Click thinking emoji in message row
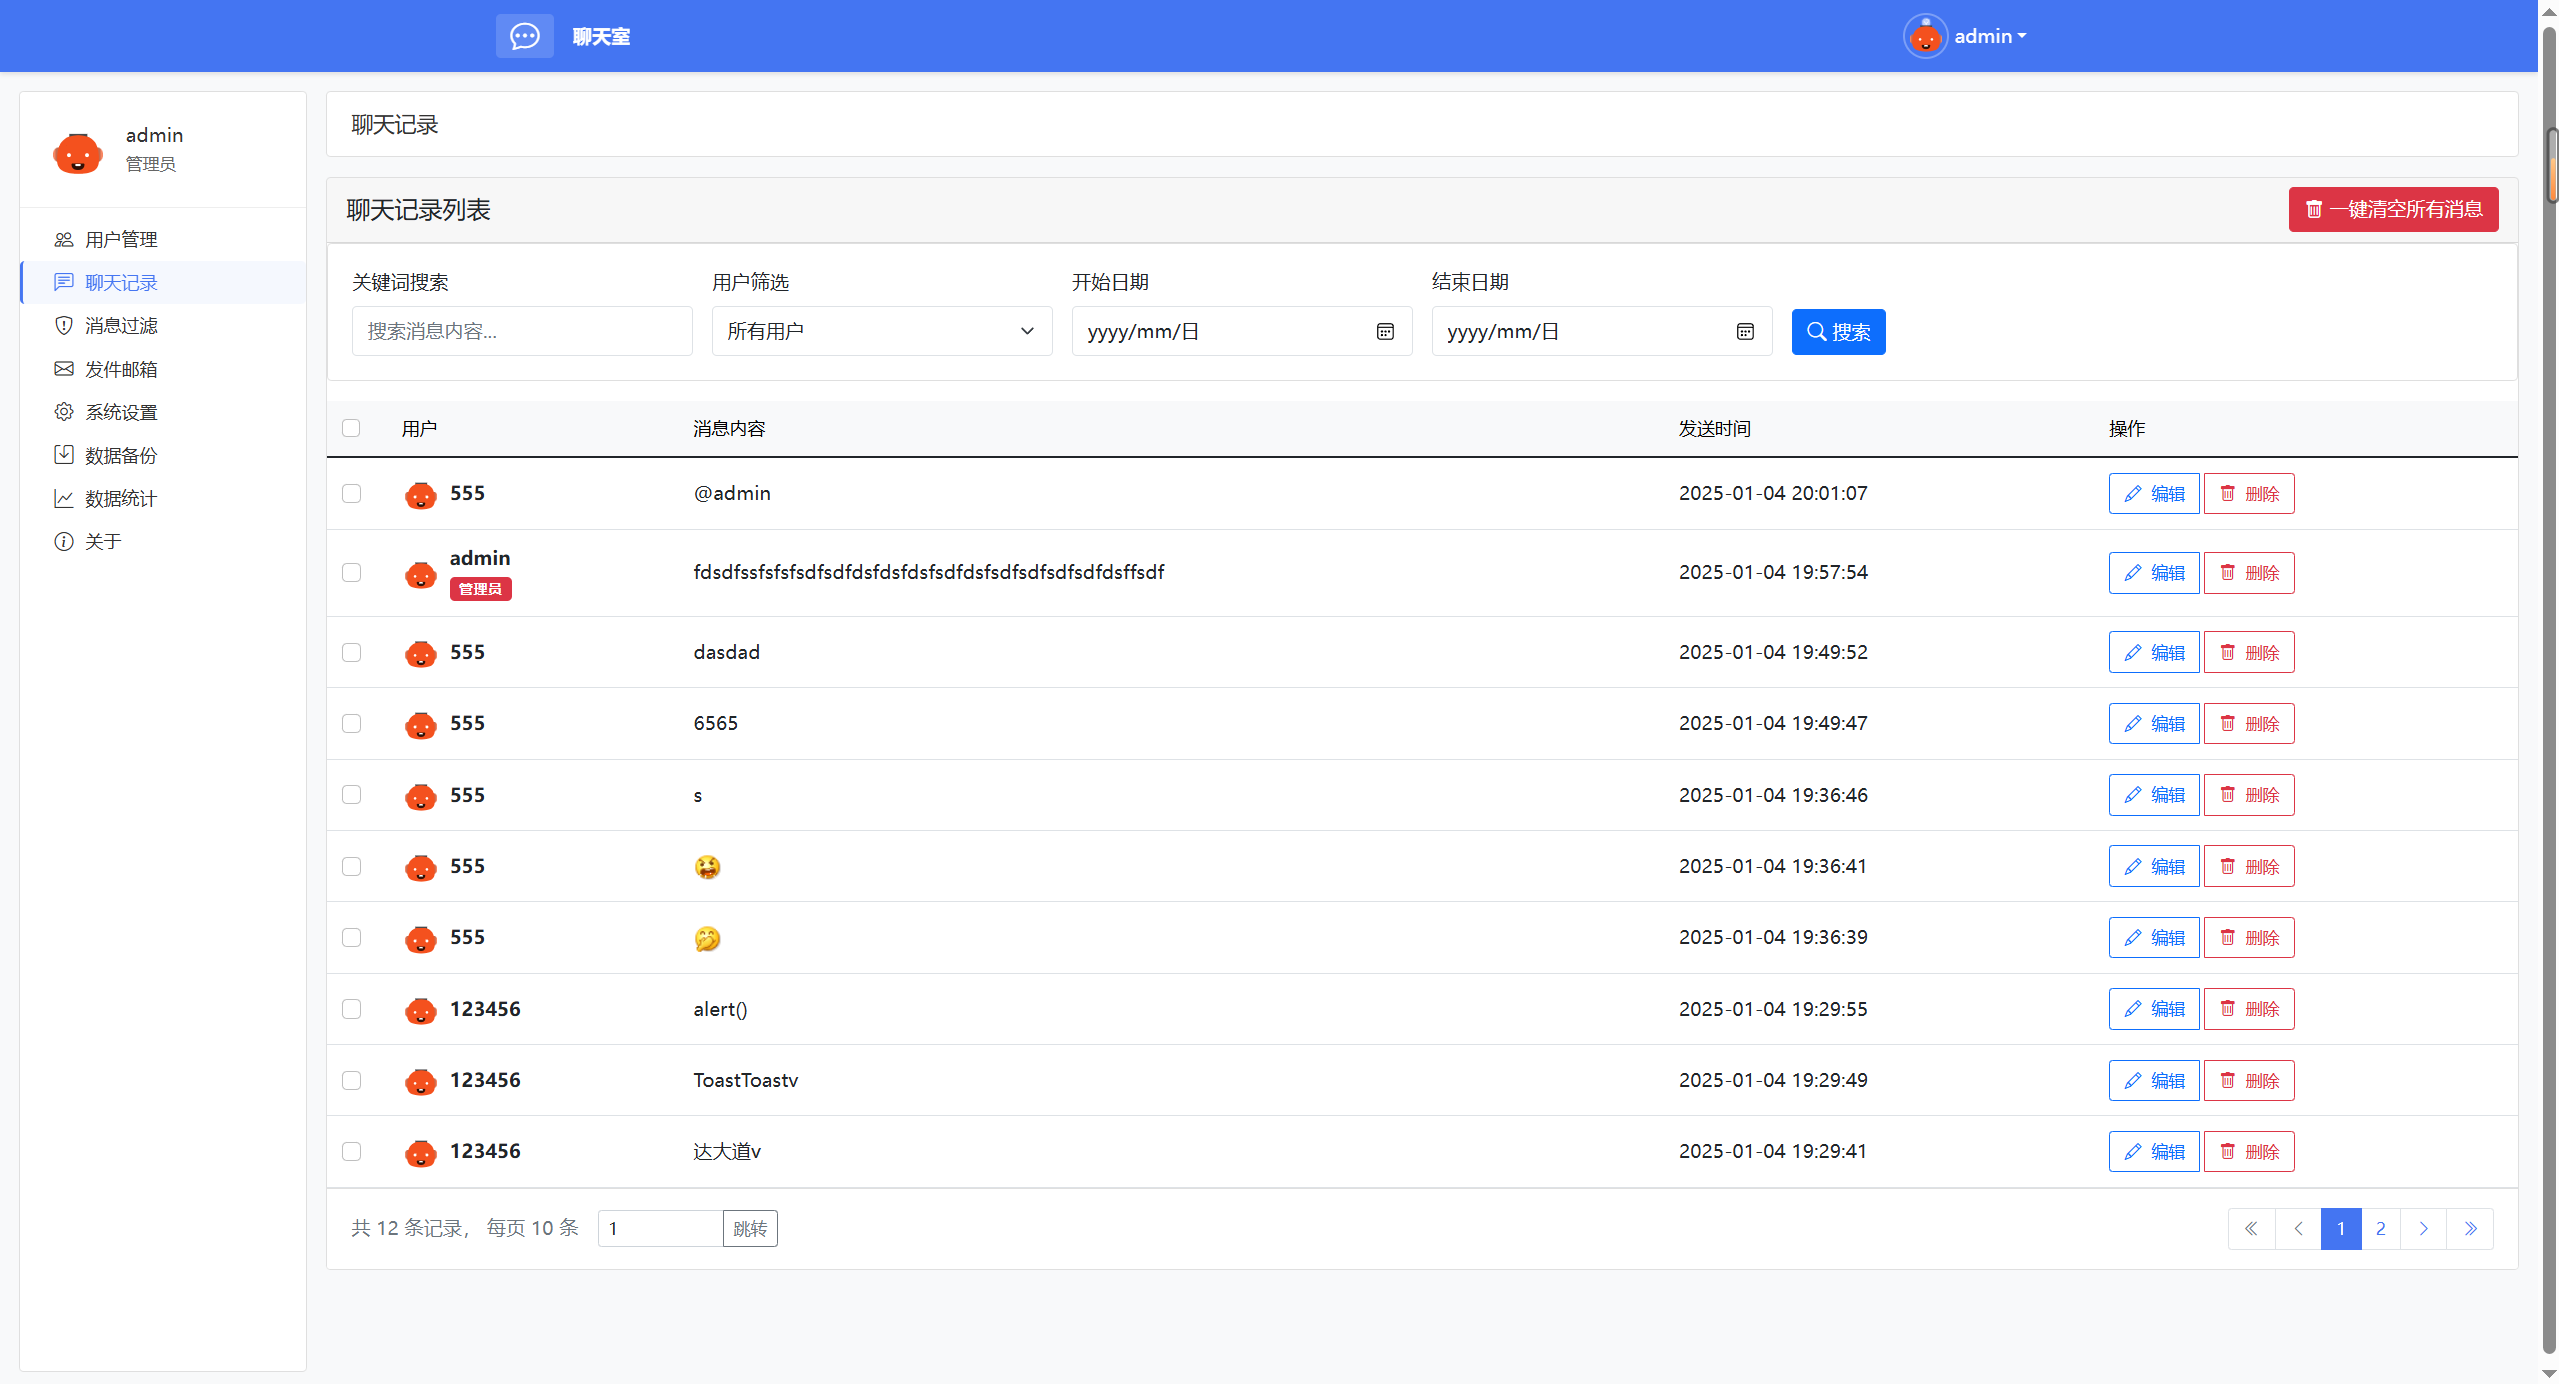The height and width of the screenshot is (1384, 2559). click(x=707, y=938)
